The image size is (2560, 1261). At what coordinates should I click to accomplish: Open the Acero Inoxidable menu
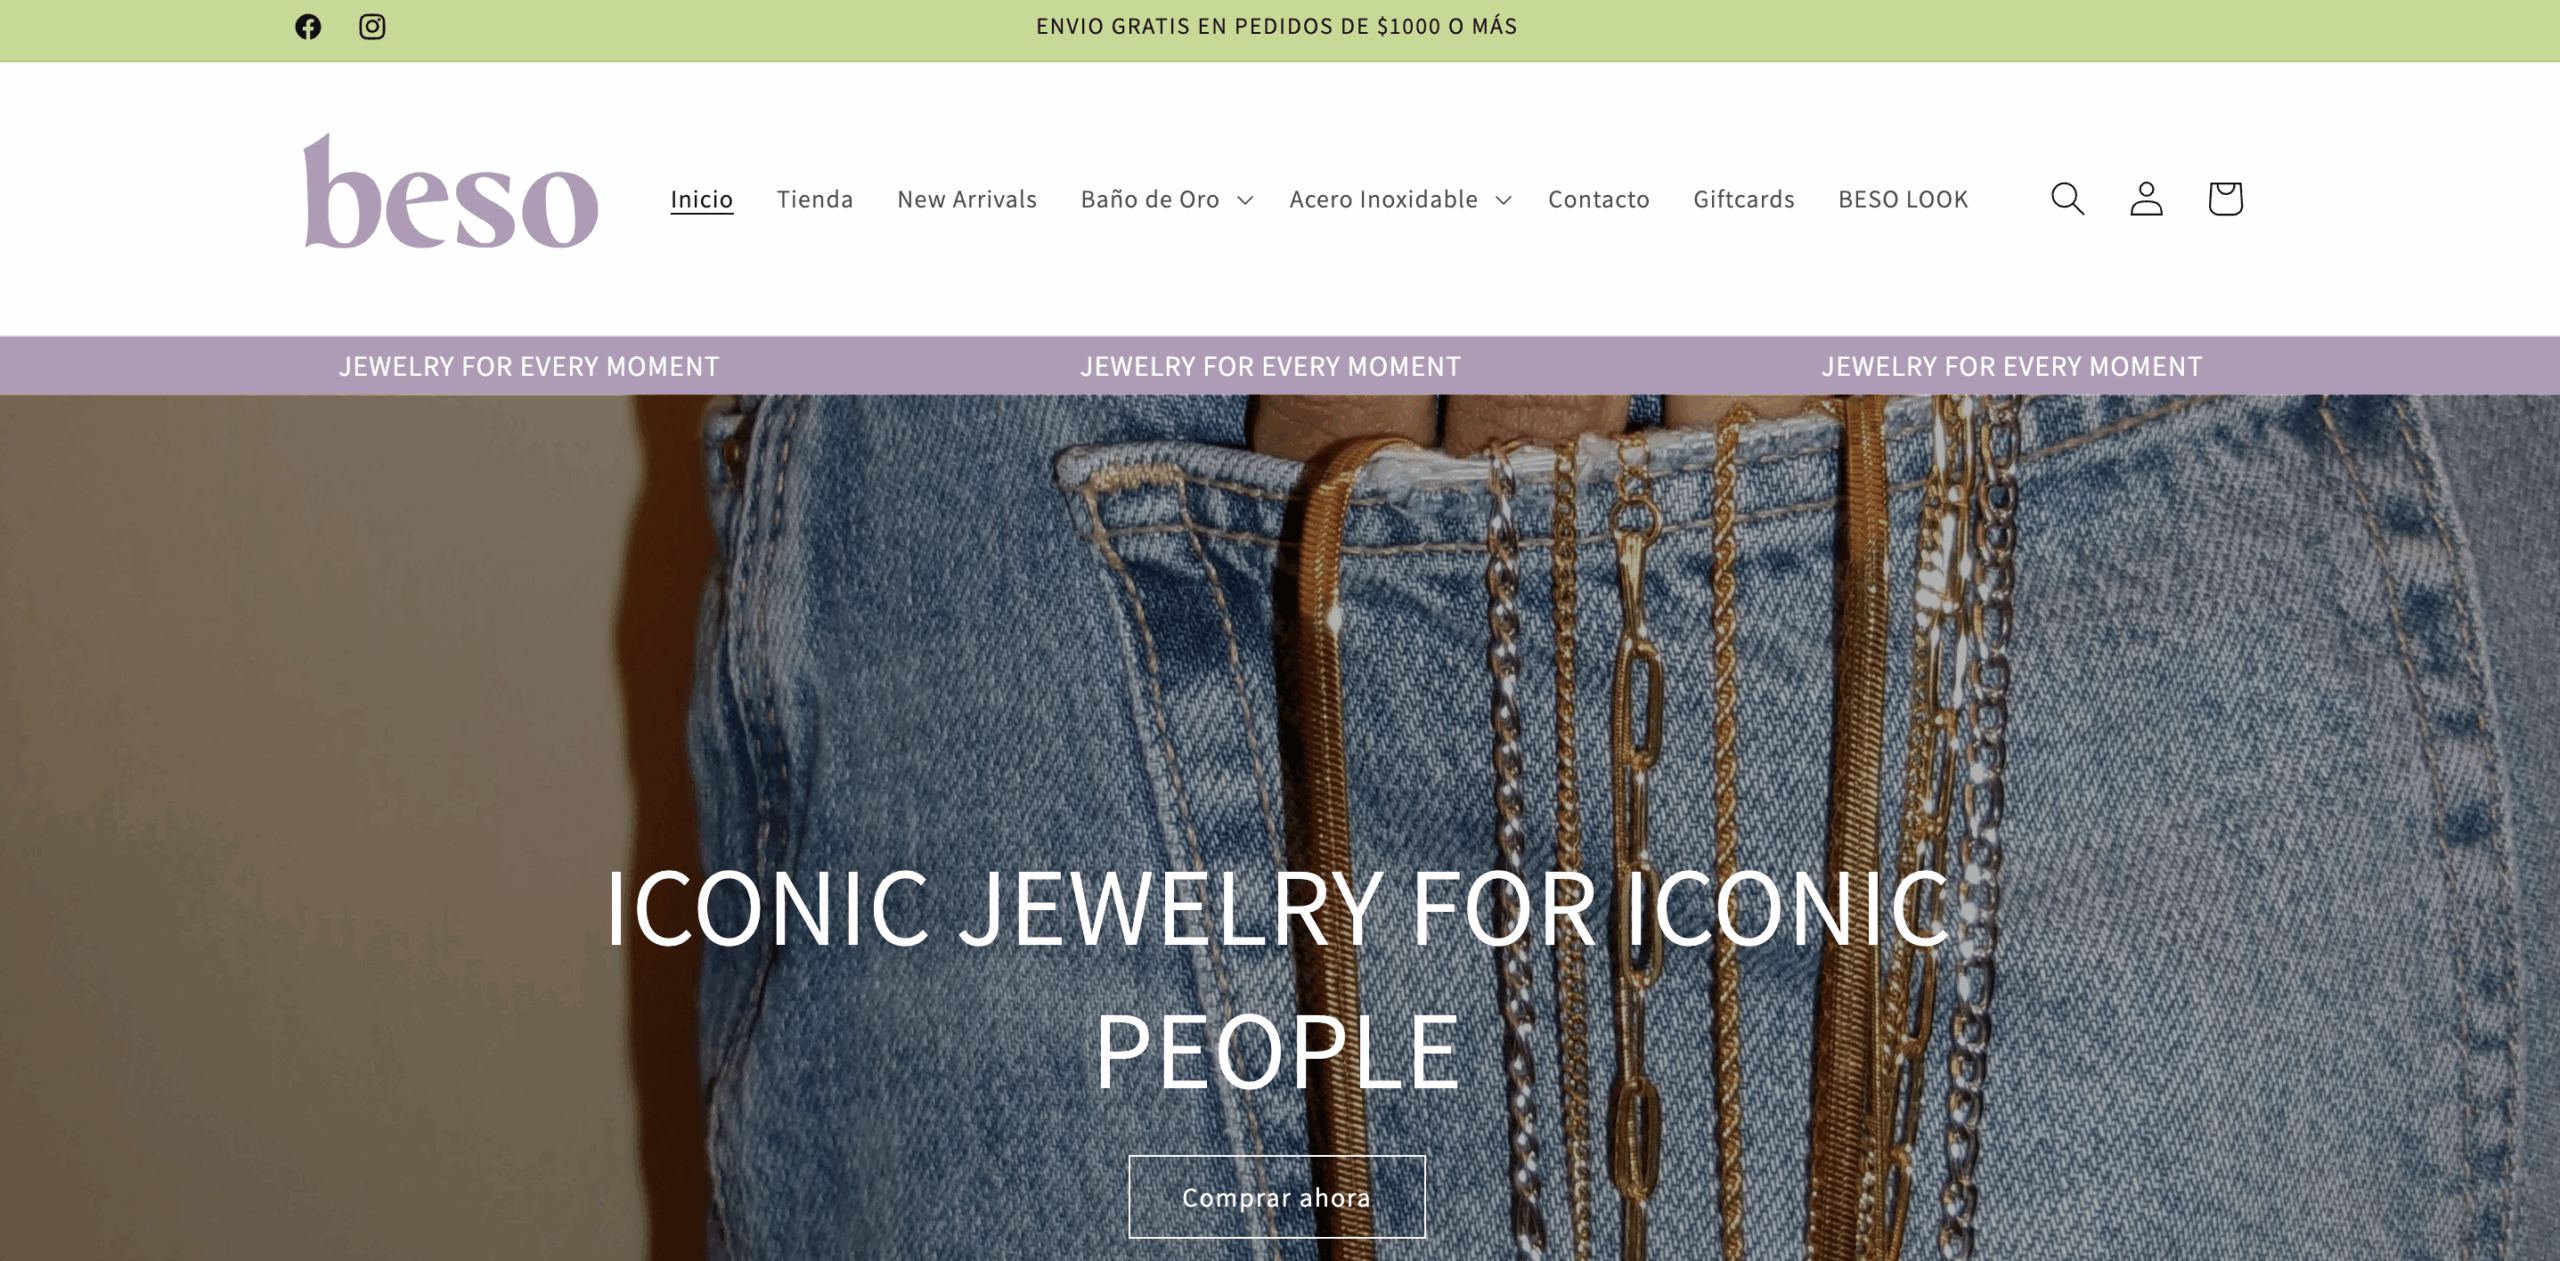click(1383, 199)
